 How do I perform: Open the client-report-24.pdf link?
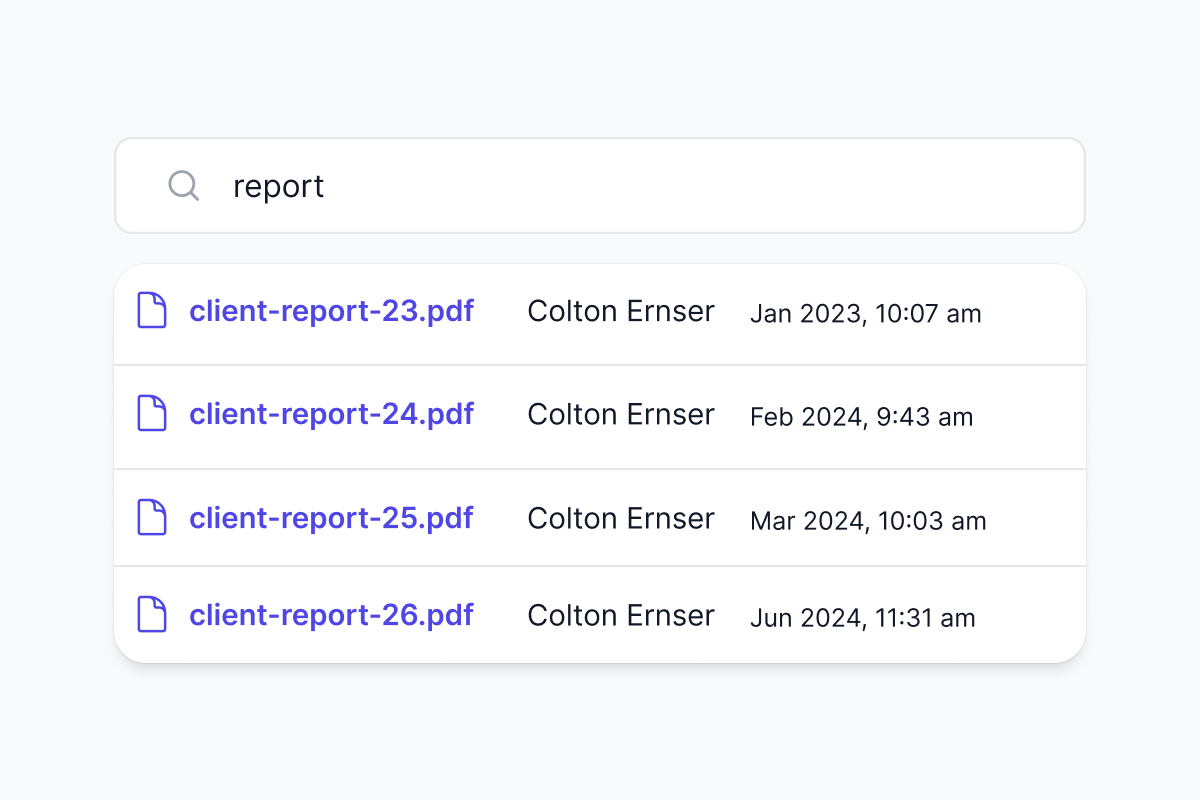click(x=331, y=414)
